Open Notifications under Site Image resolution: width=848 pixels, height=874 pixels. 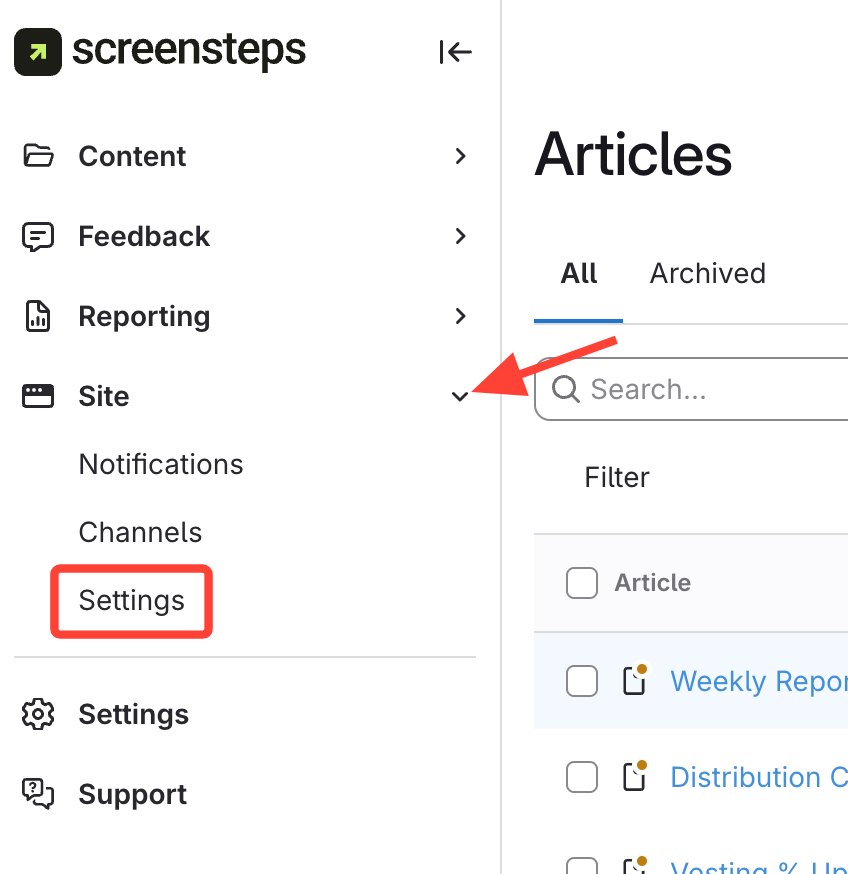[161, 465]
